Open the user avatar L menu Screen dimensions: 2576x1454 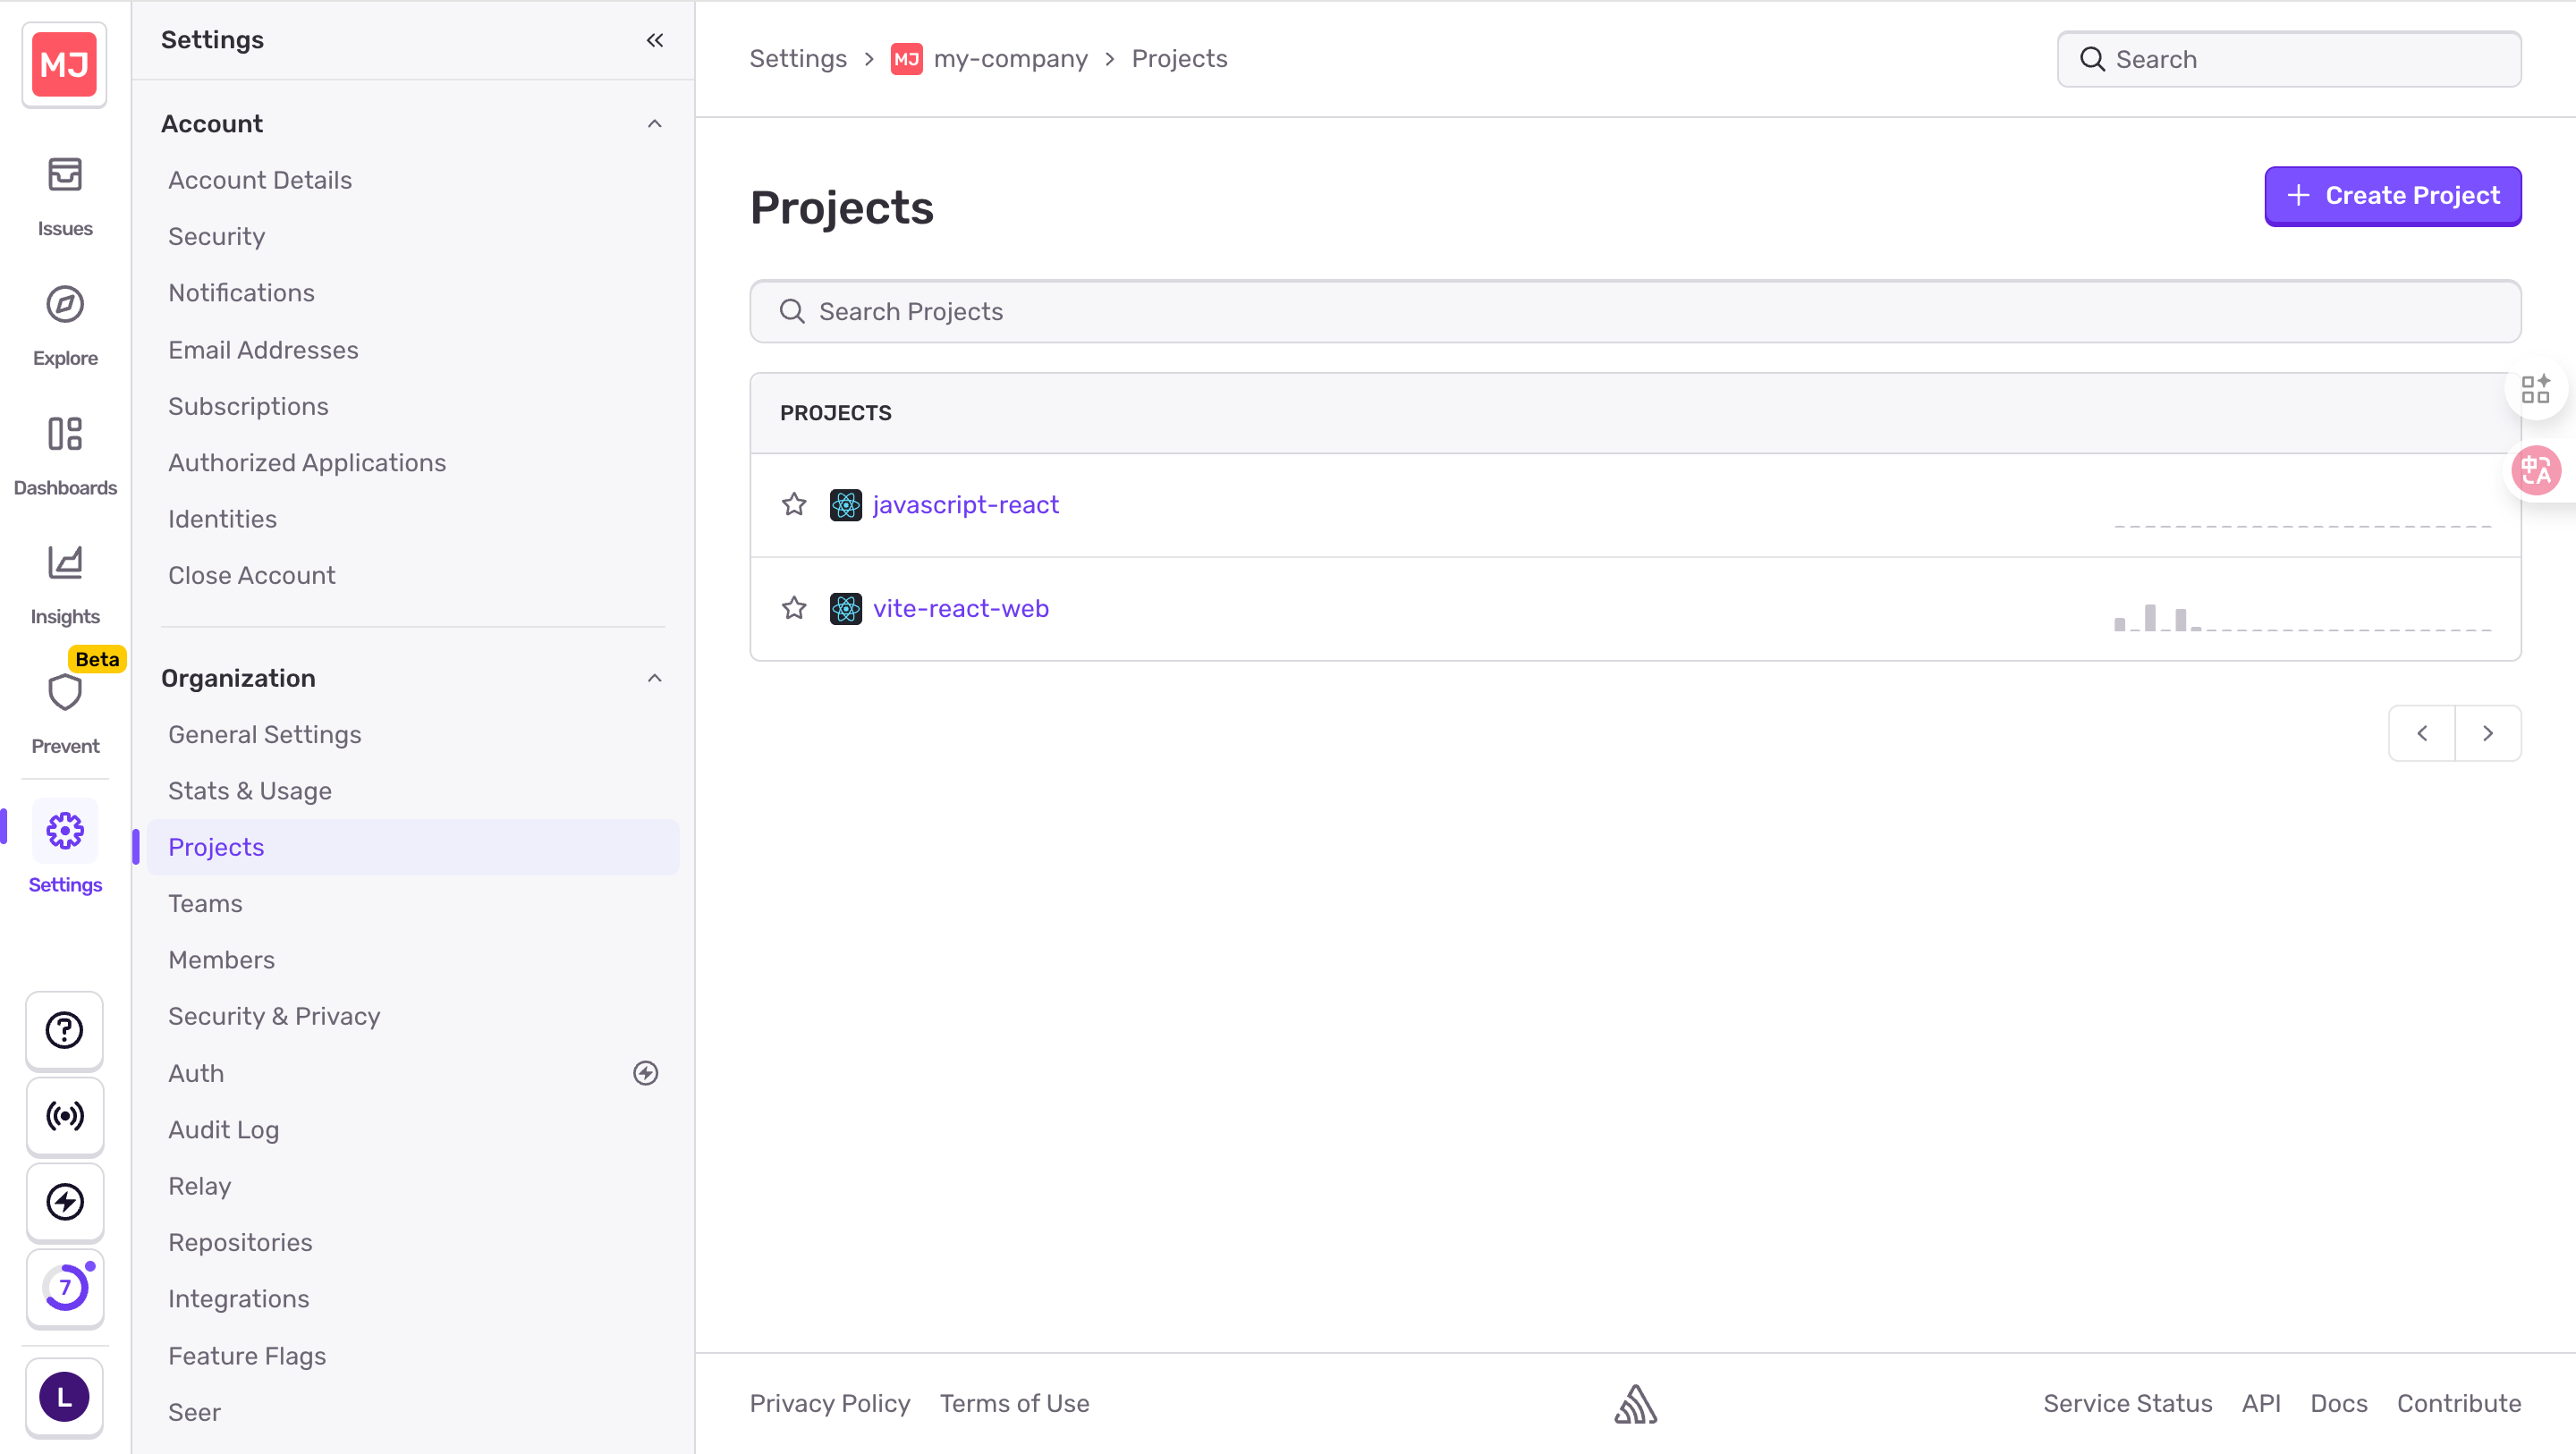[x=65, y=1397]
